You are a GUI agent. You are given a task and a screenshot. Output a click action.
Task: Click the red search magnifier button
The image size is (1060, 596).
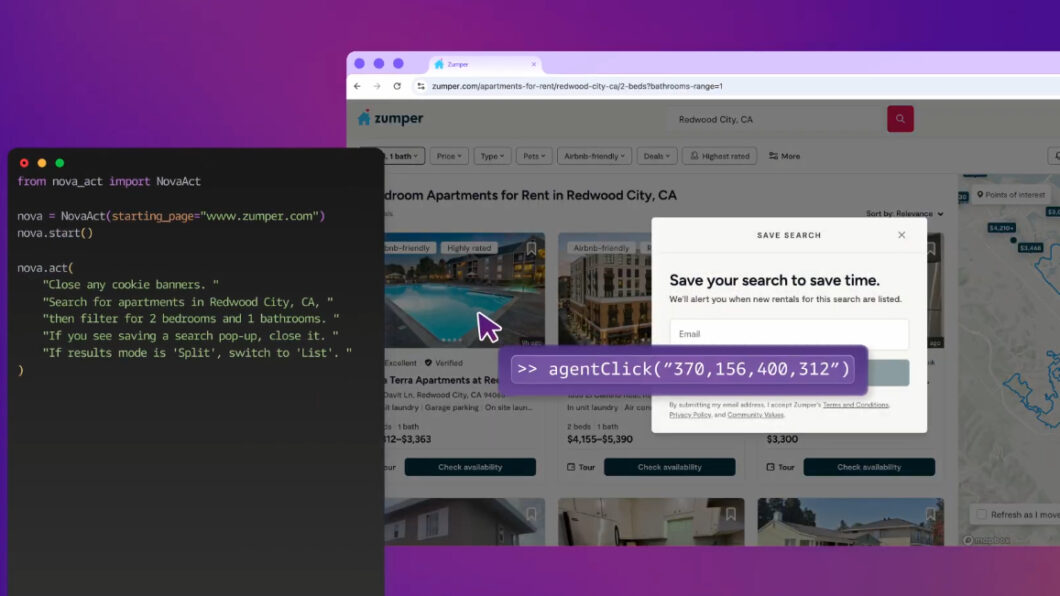(900, 119)
